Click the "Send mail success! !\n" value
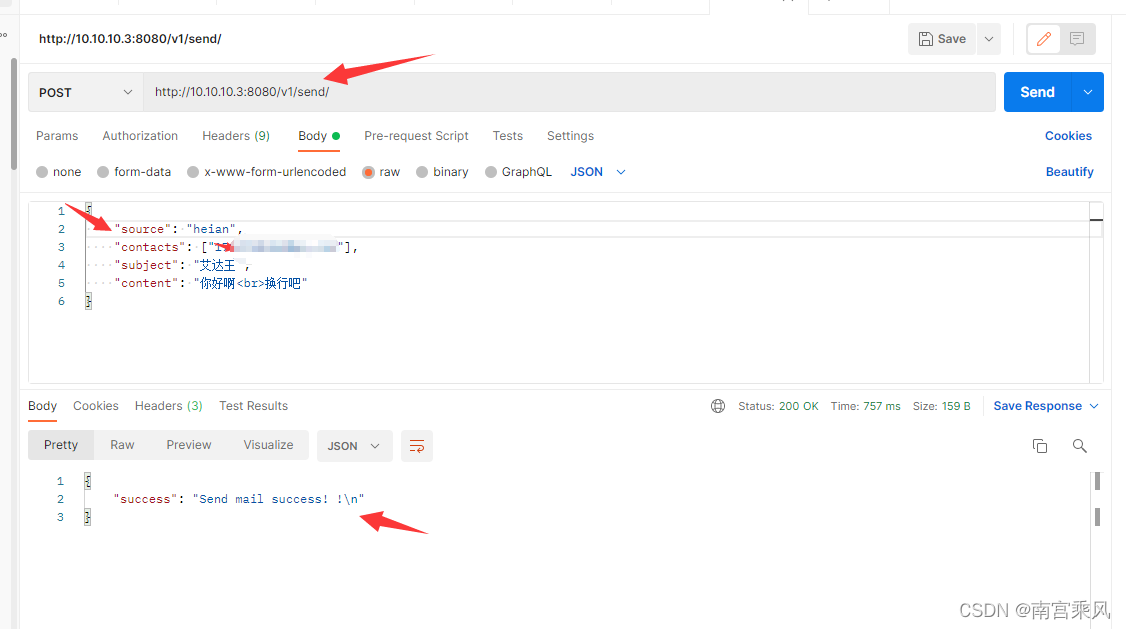1126x629 pixels. point(278,499)
